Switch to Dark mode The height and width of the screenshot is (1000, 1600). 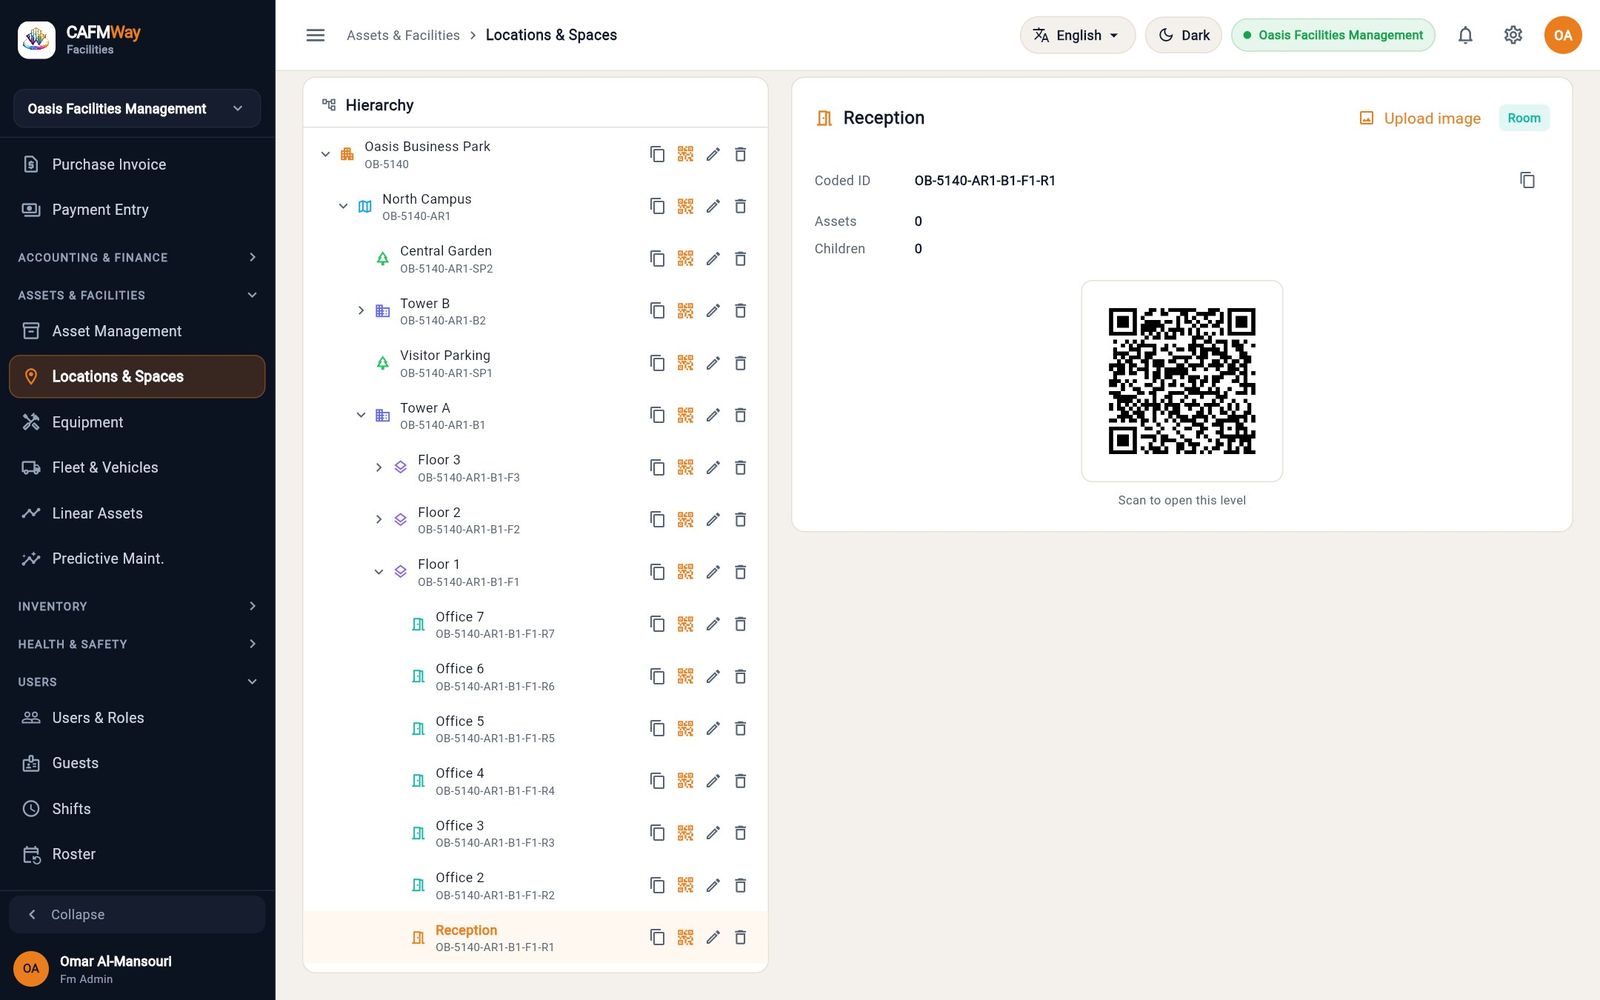[1183, 35]
